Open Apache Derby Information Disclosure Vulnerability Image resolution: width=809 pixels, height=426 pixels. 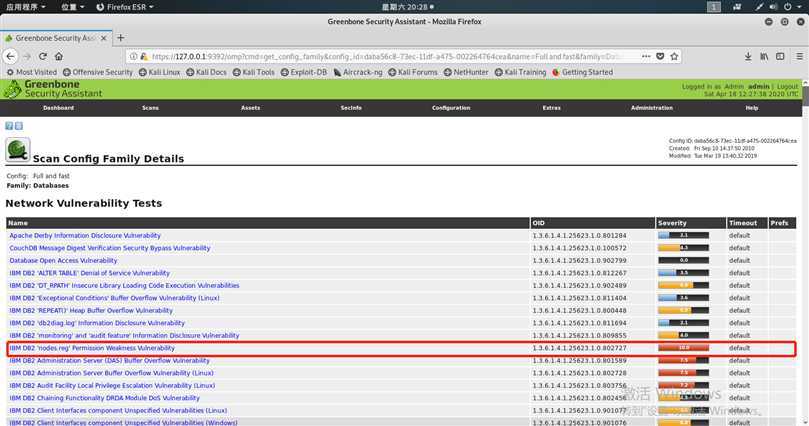click(x=85, y=235)
